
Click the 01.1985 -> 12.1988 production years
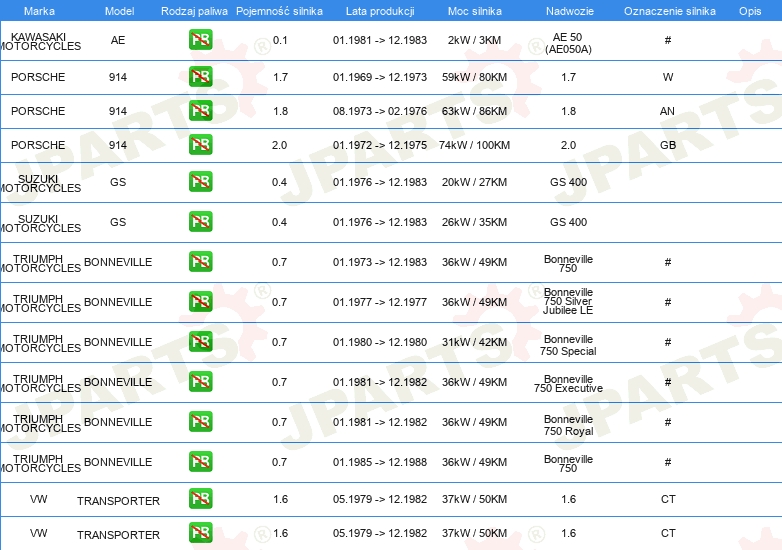click(380, 462)
